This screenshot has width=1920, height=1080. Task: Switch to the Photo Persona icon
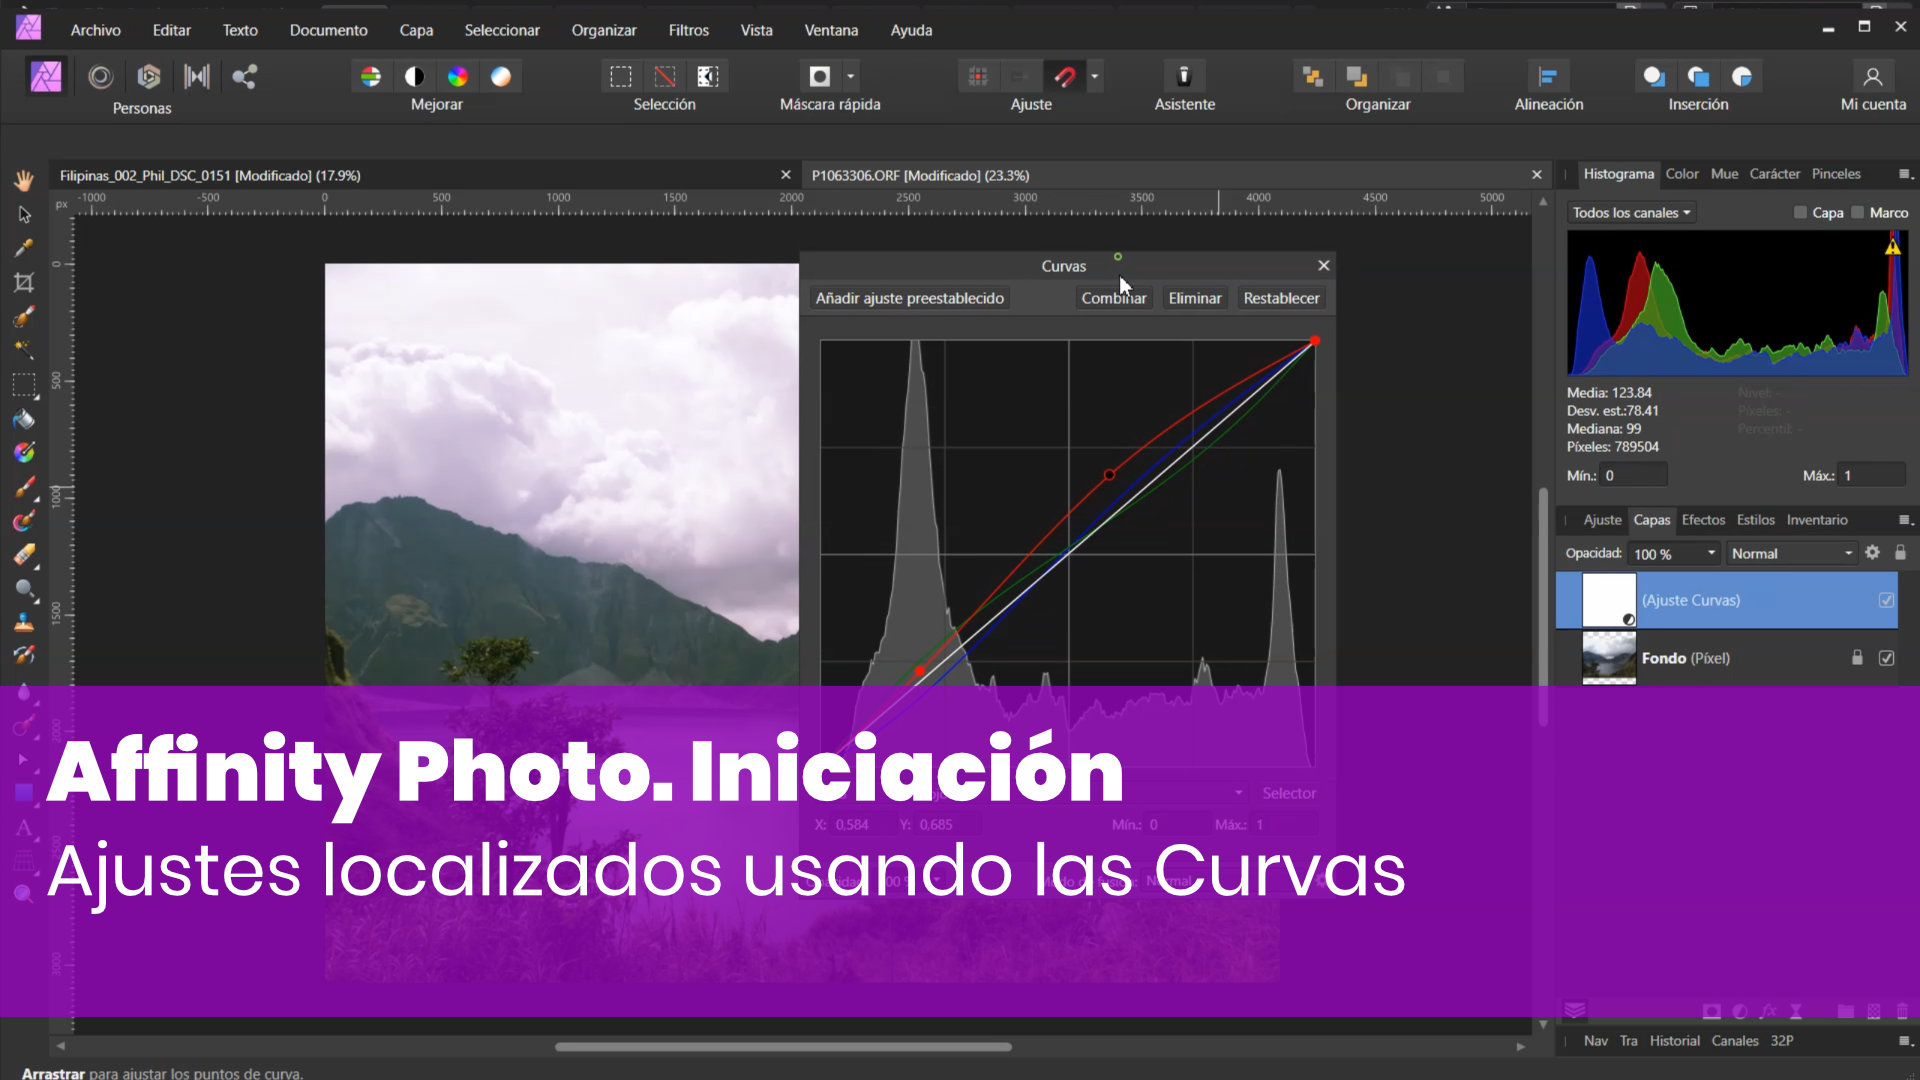pos(46,77)
